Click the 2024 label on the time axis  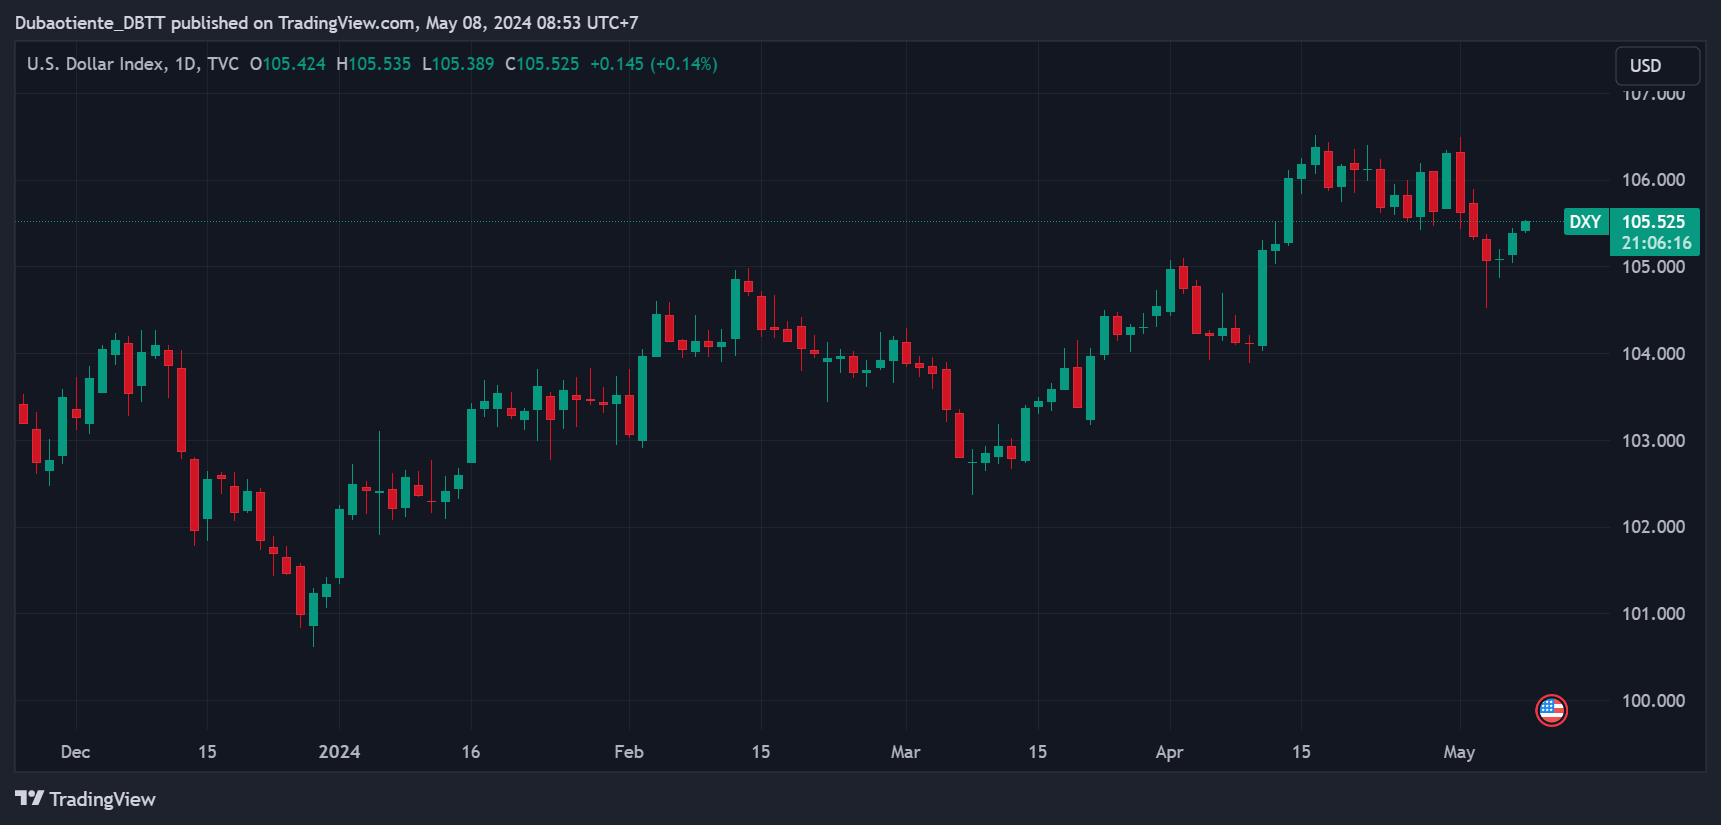pyautogui.click(x=339, y=752)
